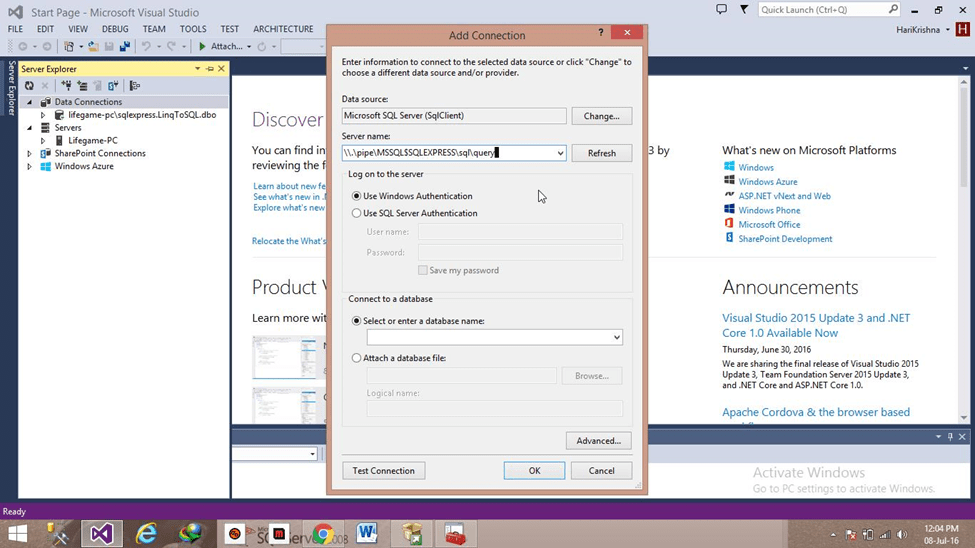Click the Quick Launch magnifier icon
975x548 pixels.
(894, 9)
